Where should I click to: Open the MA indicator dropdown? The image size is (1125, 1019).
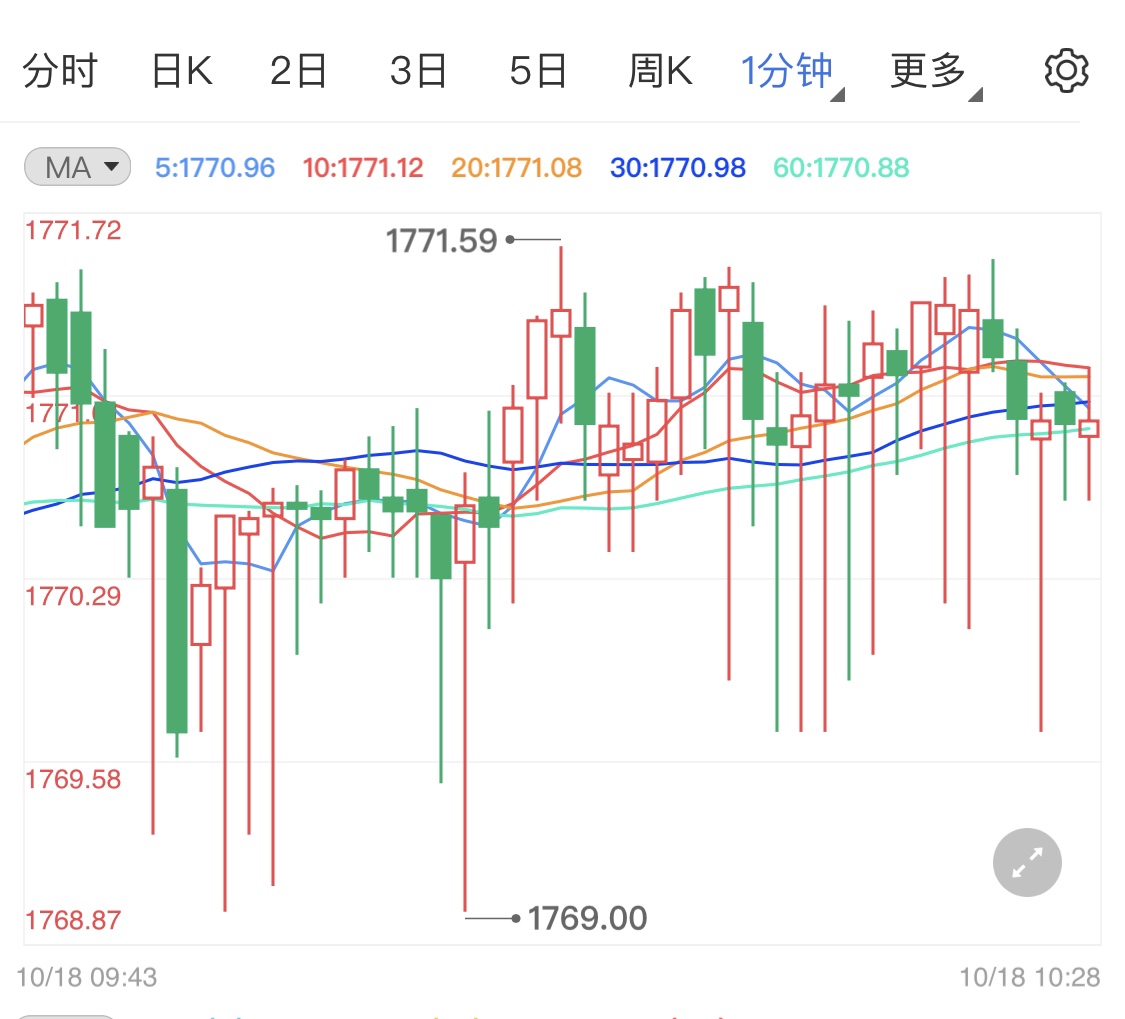77,167
